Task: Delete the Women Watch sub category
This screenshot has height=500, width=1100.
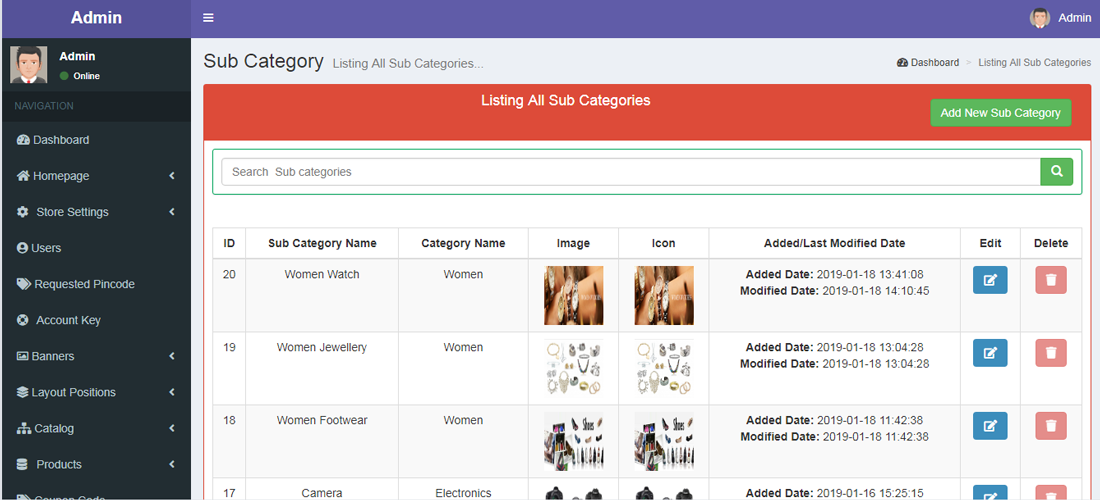Action: point(1051,280)
